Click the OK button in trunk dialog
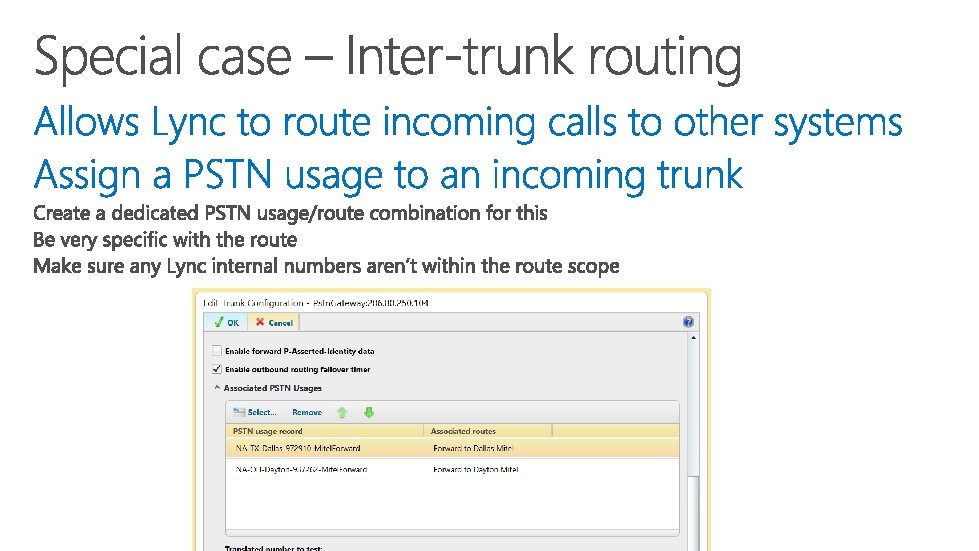Viewport: 979px width, 551px height. click(x=226, y=323)
